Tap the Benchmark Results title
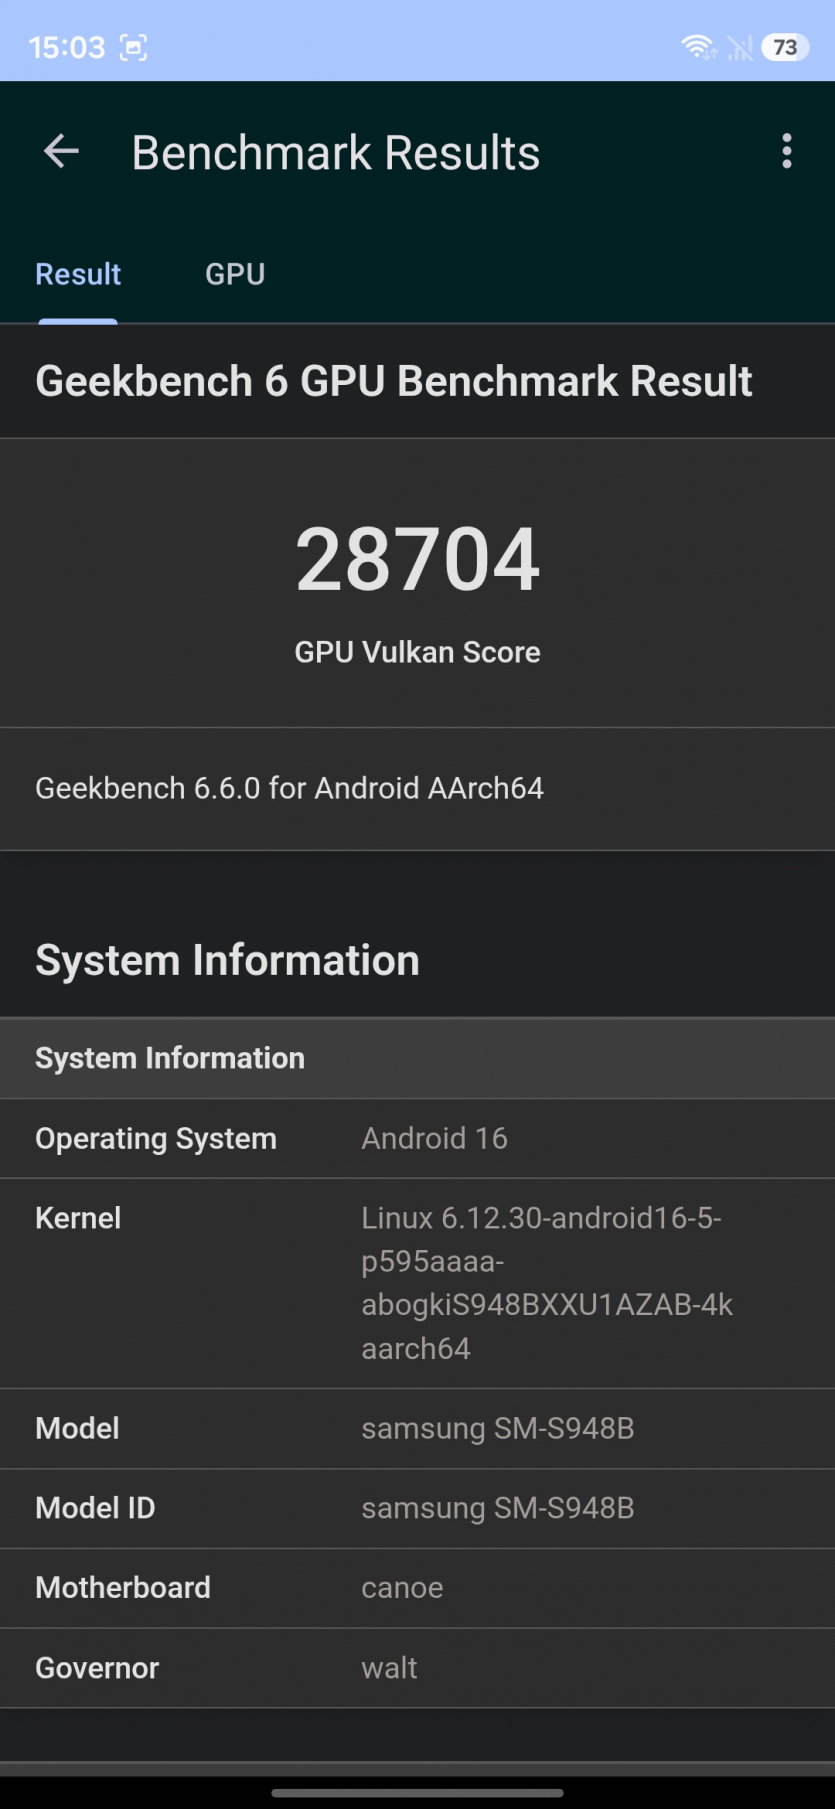The height and width of the screenshot is (1809, 835). (x=336, y=153)
